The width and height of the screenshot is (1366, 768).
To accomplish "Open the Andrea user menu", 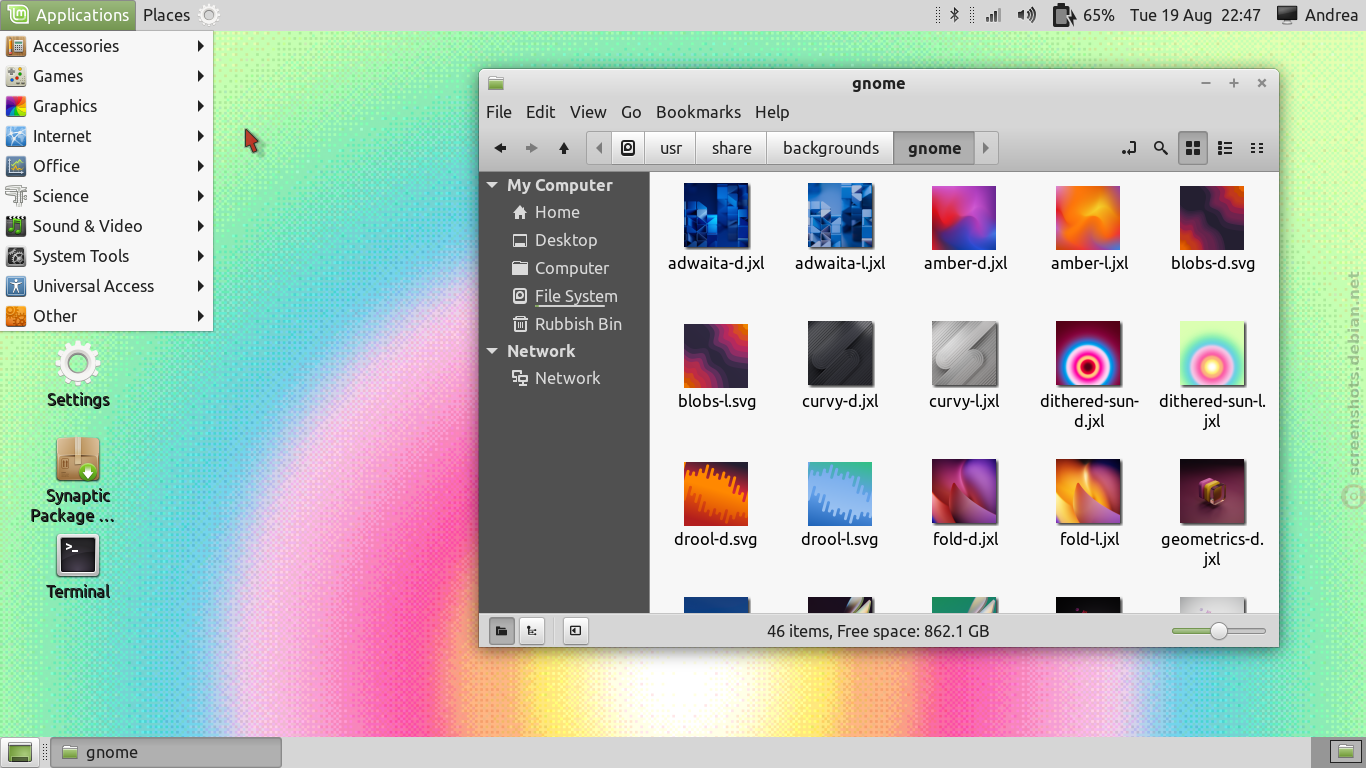I will pyautogui.click(x=1316, y=15).
